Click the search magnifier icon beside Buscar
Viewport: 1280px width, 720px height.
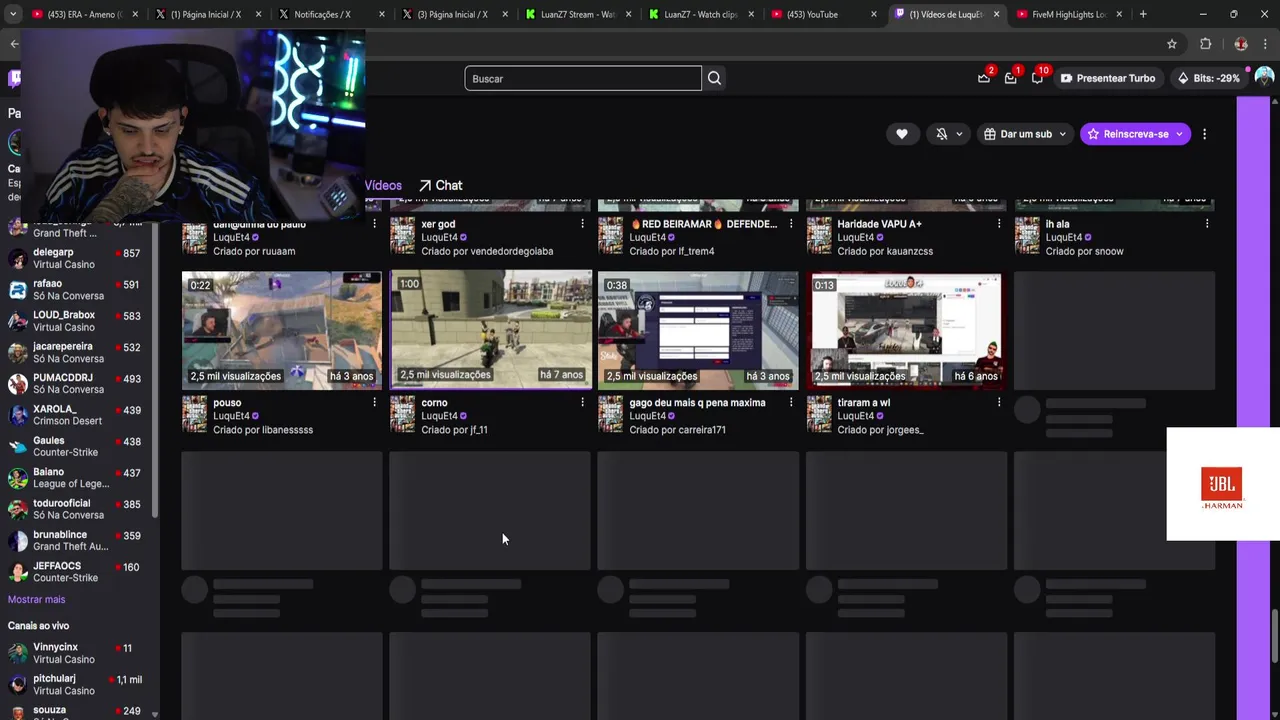coord(714,78)
